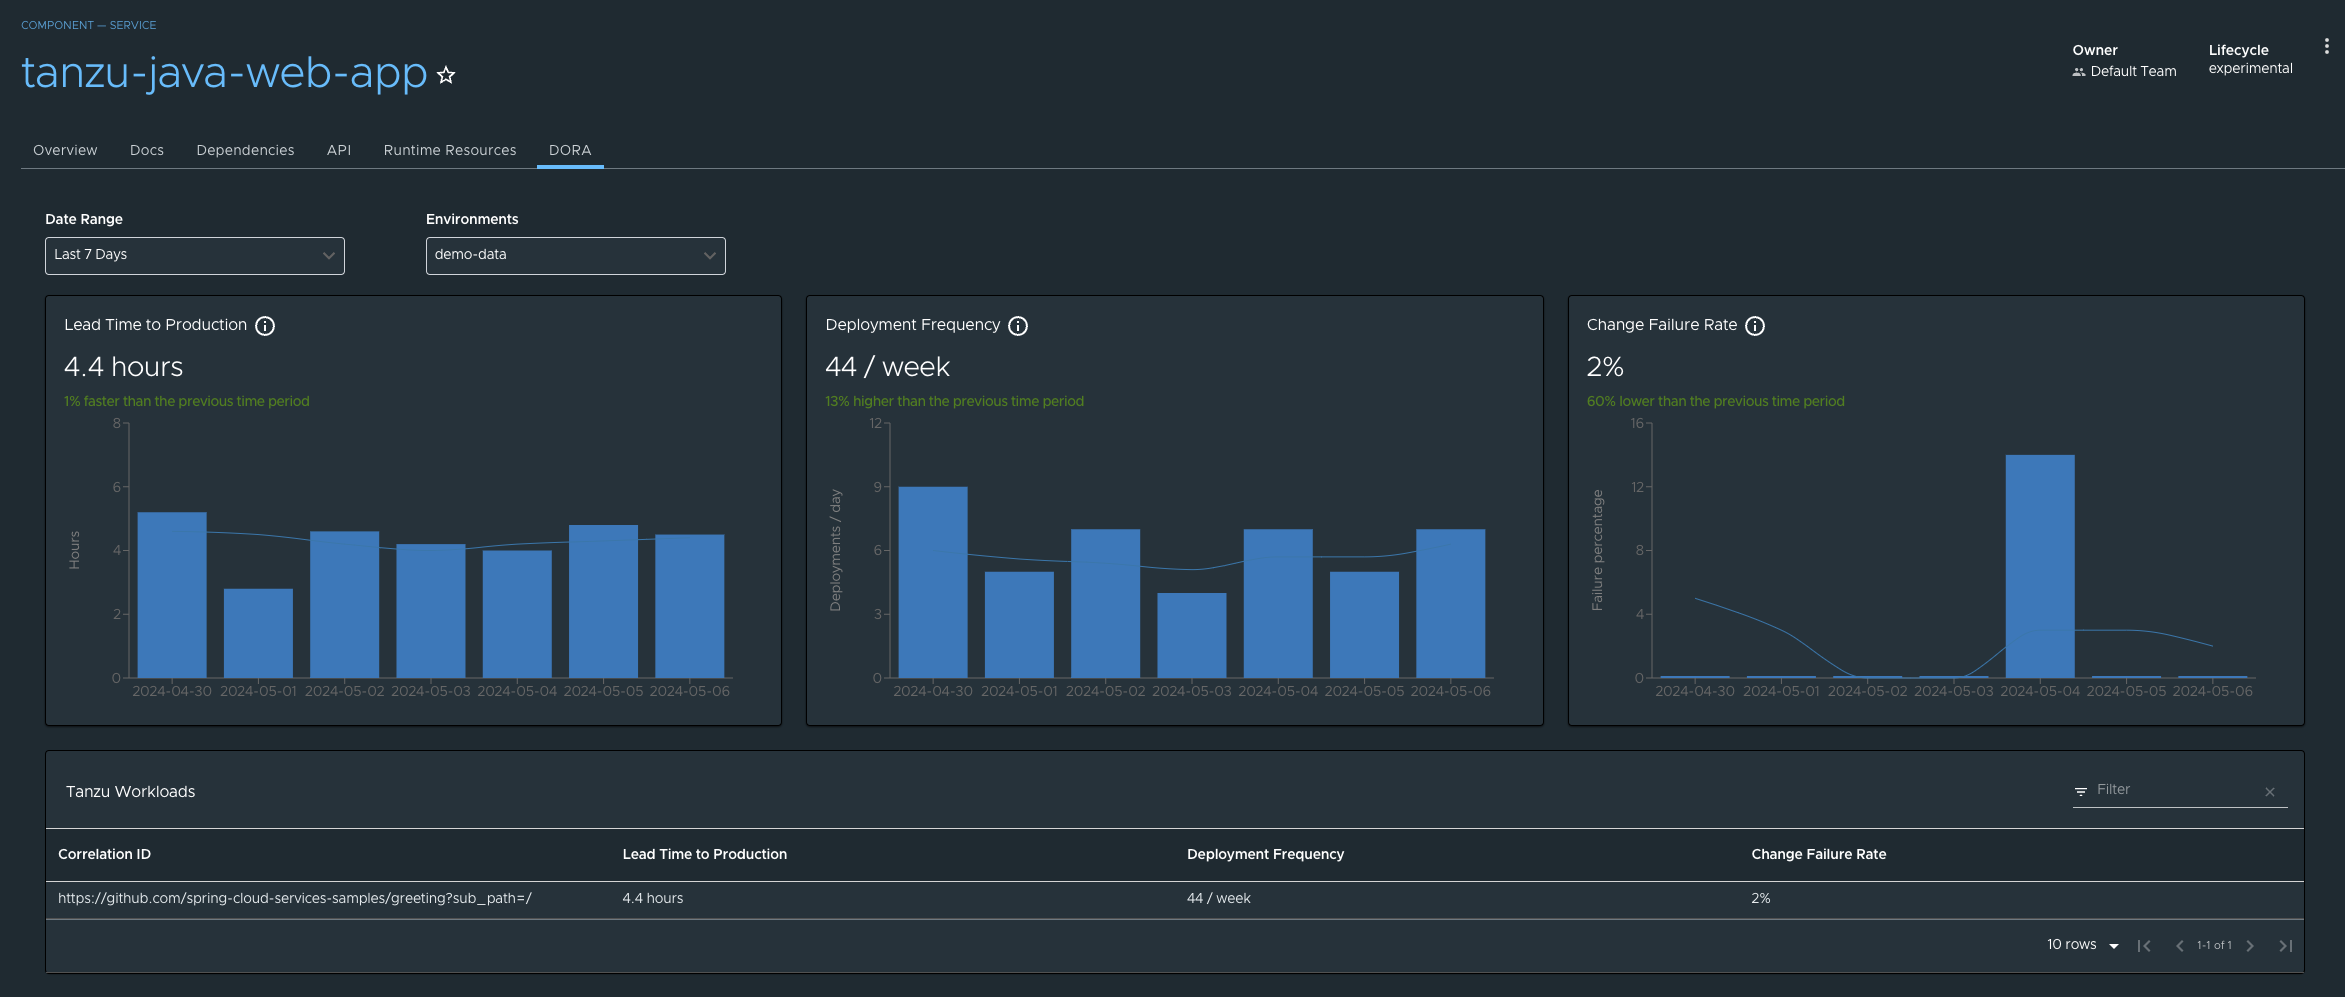Go to previous page of workloads table
The width and height of the screenshot is (2345, 997).
click(2179, 946)
